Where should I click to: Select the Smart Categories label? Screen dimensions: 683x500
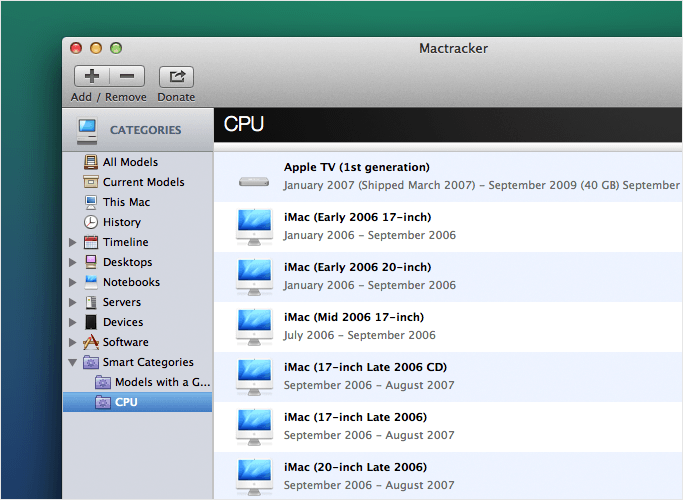coord(148,362)
